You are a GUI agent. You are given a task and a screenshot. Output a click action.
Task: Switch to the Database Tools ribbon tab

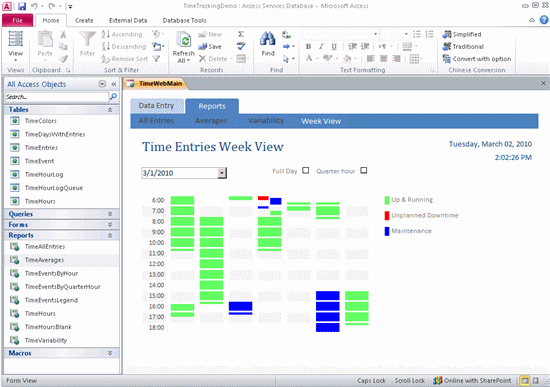click(x=185, y=20)
